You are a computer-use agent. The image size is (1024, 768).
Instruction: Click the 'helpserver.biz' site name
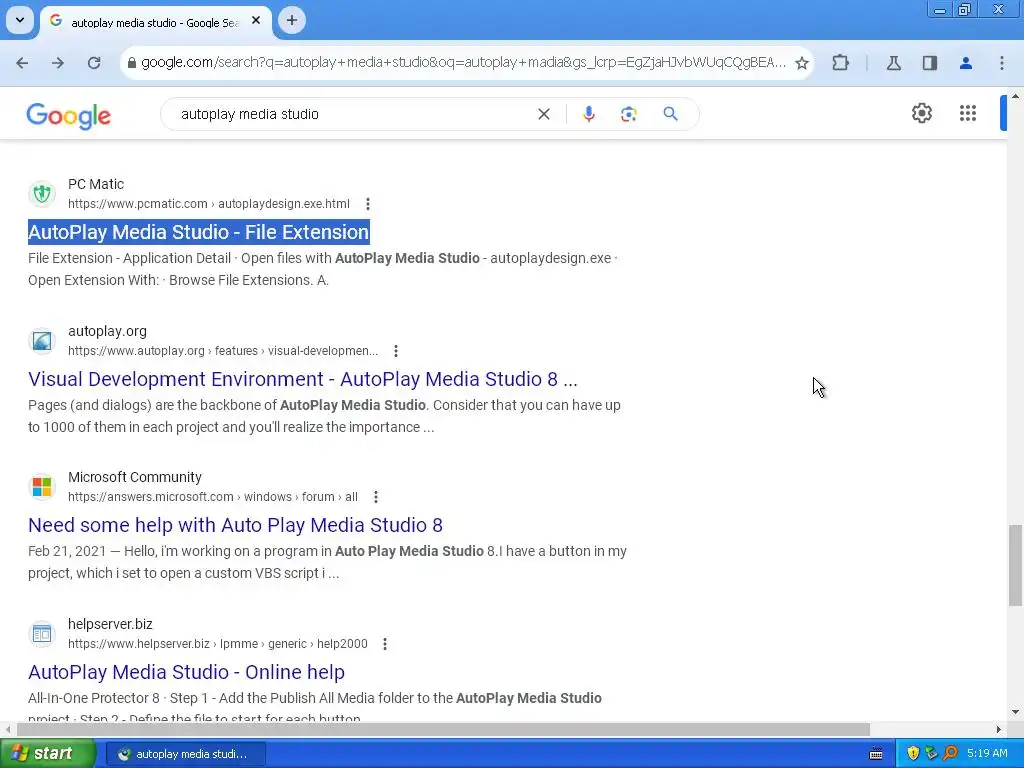coord(110,624)
